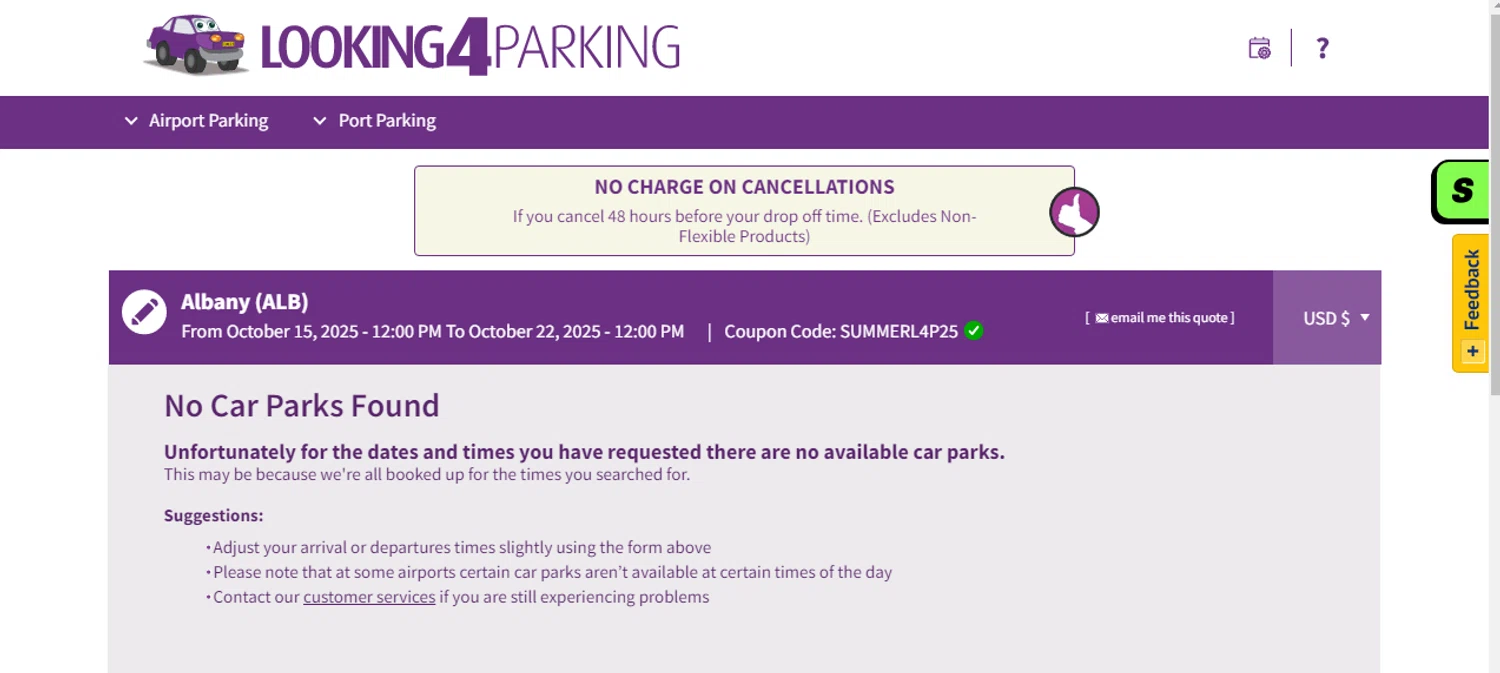Select the Airport Parking menu label
Image resolution: width=1500 pixels, height=673 pixels.
(x=208, y=121)
